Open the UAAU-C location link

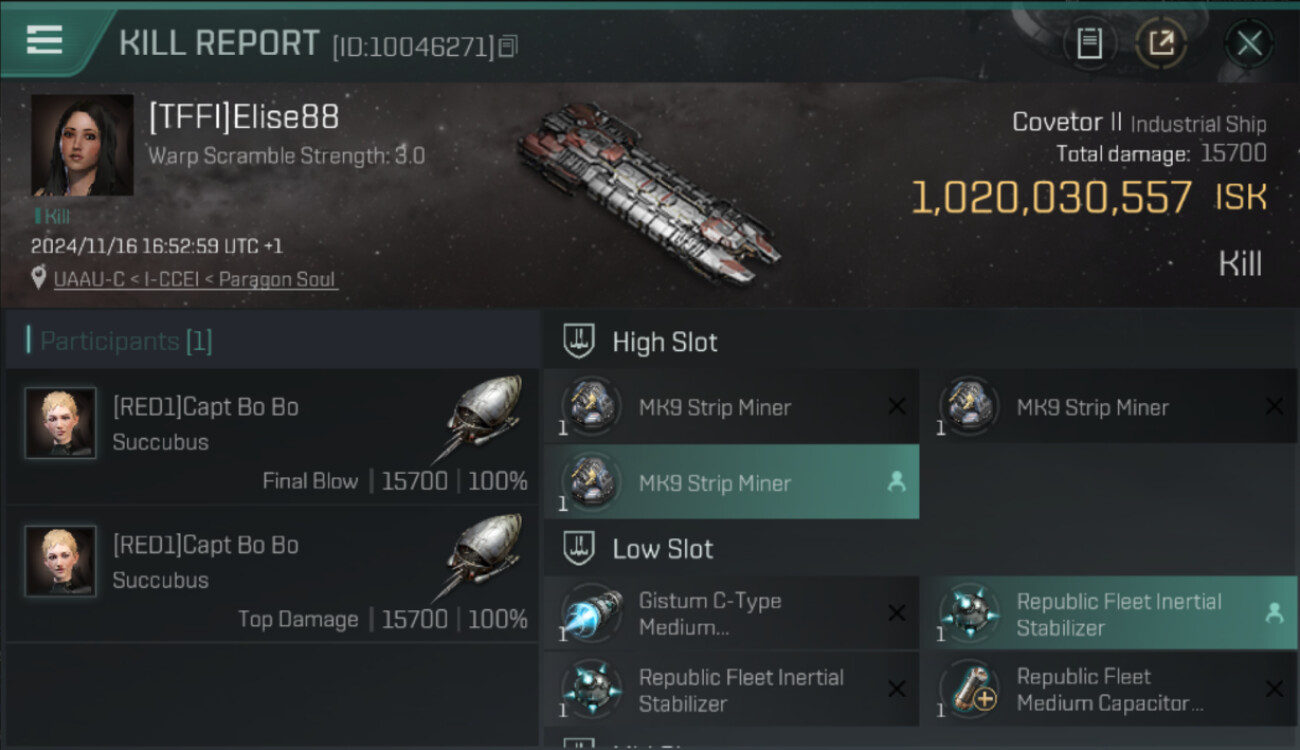pos(194,279)
